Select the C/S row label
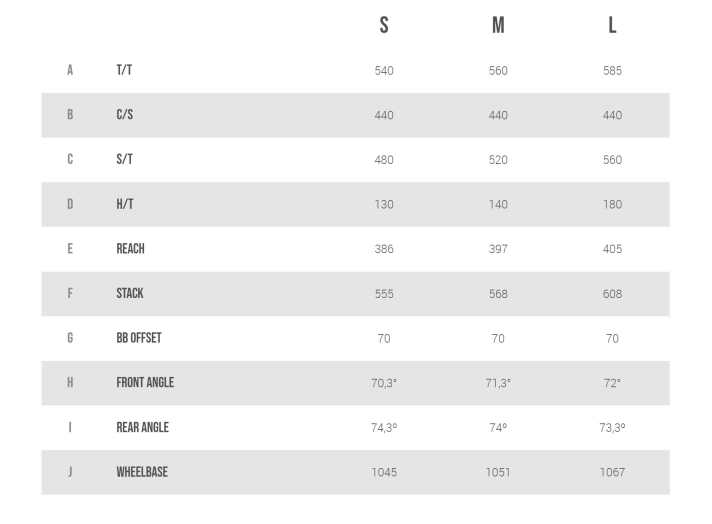The width and height of the screenshot is (712, 524). click(x=124, y=115)
